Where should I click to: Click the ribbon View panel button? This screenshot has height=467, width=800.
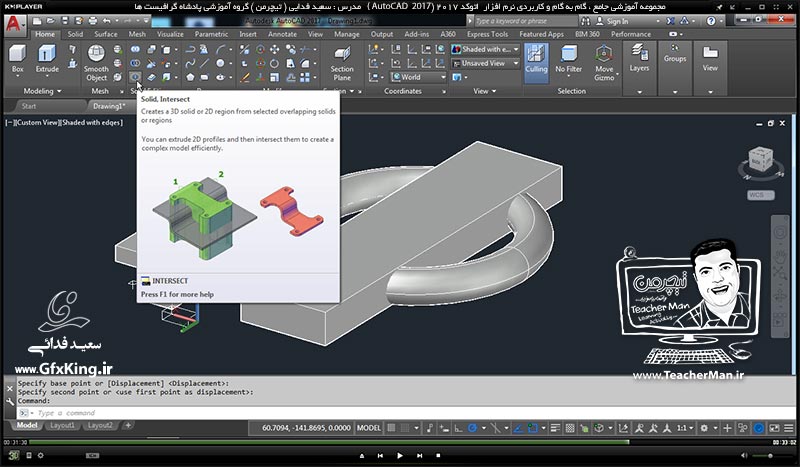coord(710,58)
